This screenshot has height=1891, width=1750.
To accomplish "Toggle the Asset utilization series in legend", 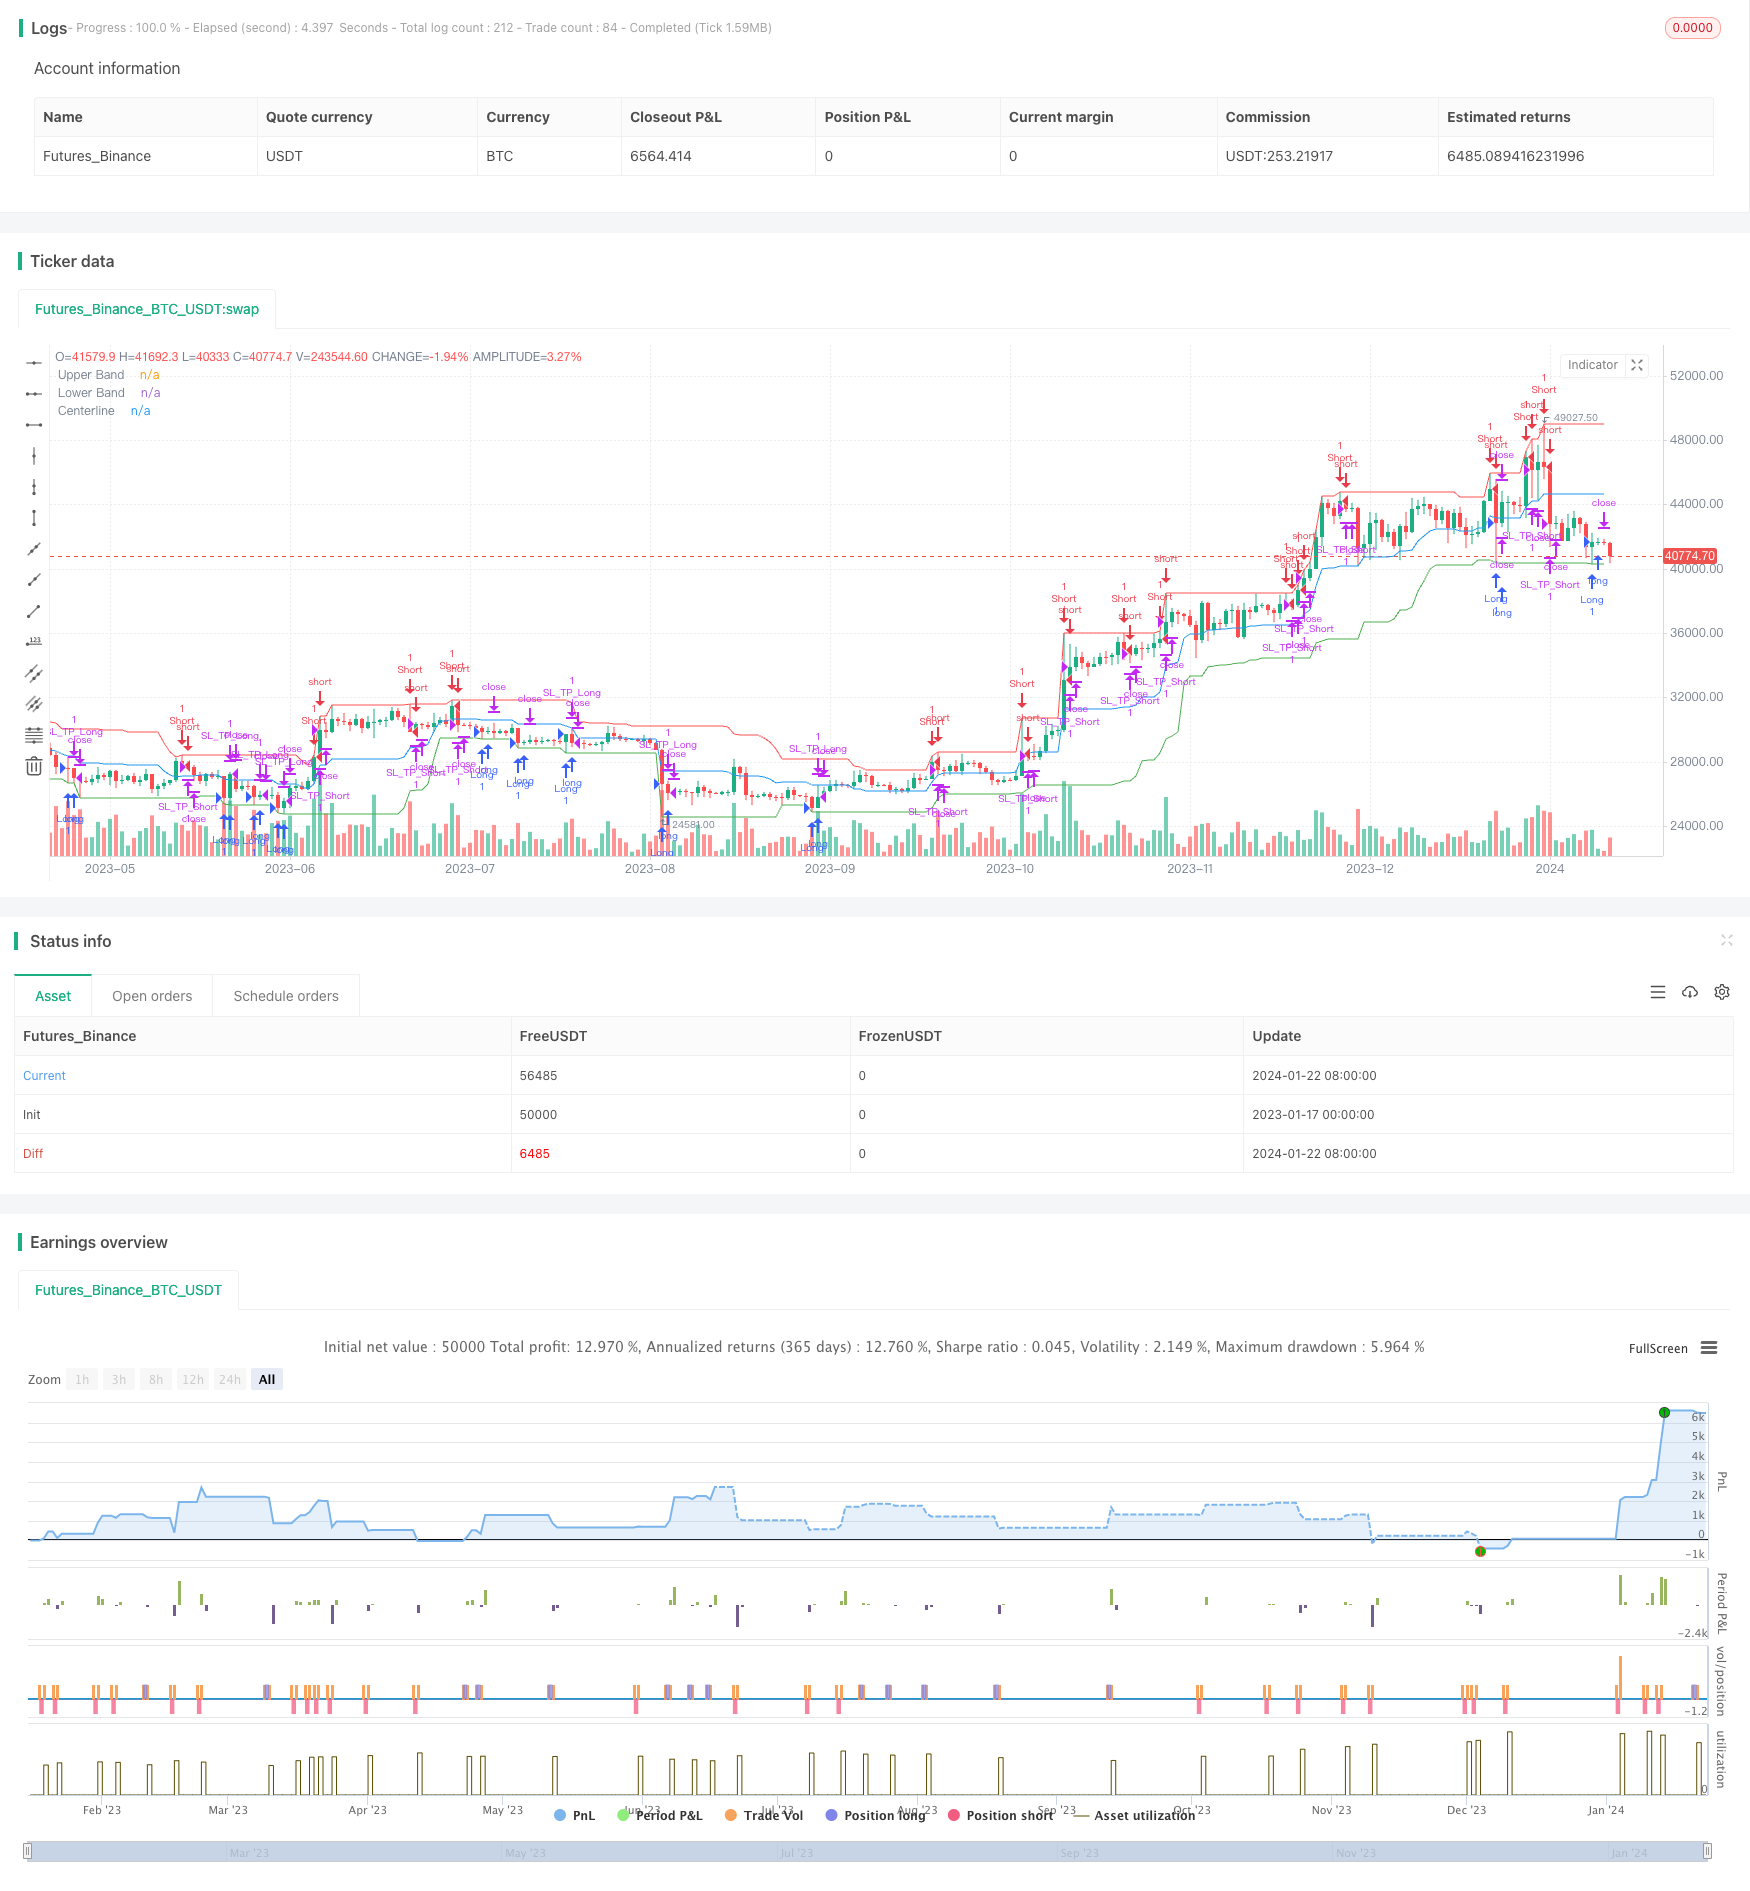I will pyautogui.click(x=1134, y=1815).
